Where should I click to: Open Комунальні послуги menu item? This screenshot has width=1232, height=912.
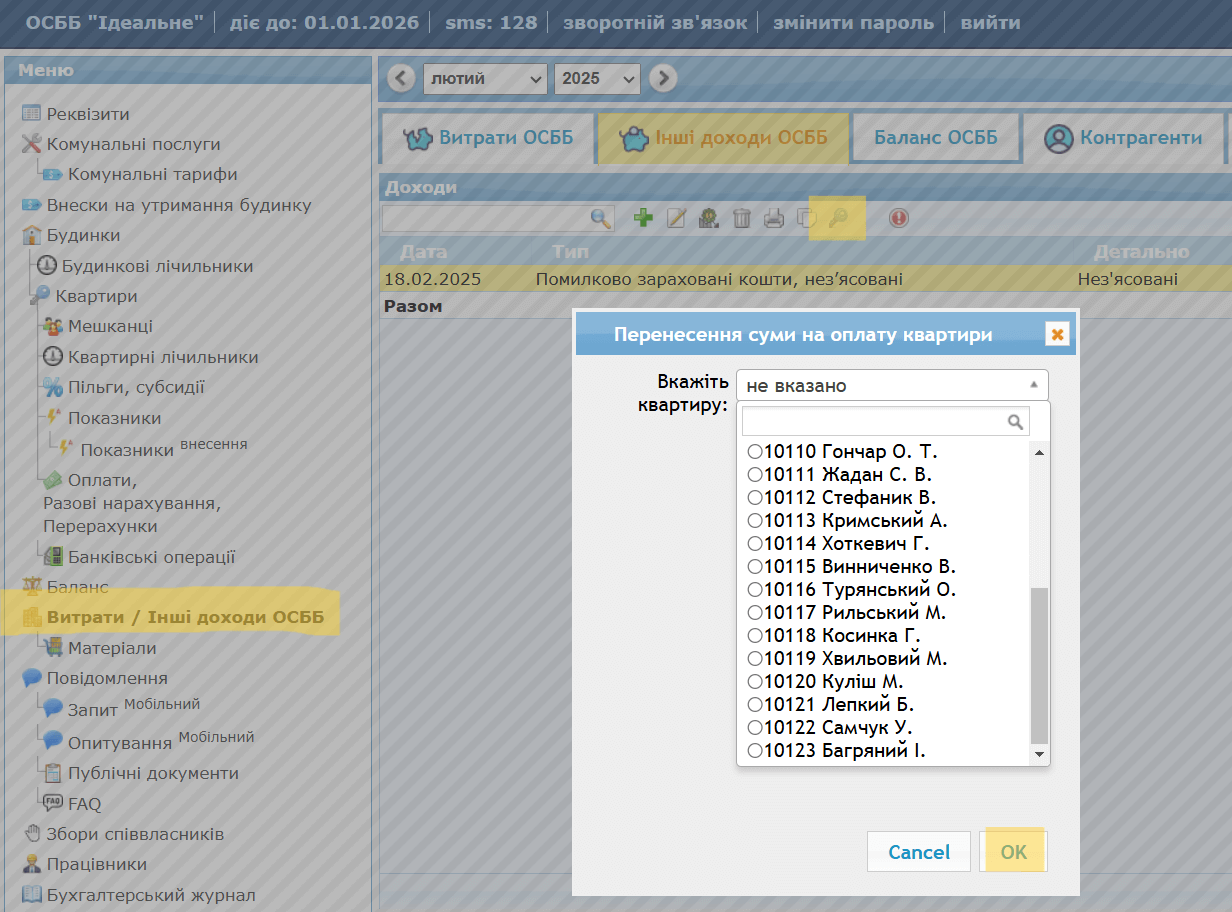tap(133, 144)
